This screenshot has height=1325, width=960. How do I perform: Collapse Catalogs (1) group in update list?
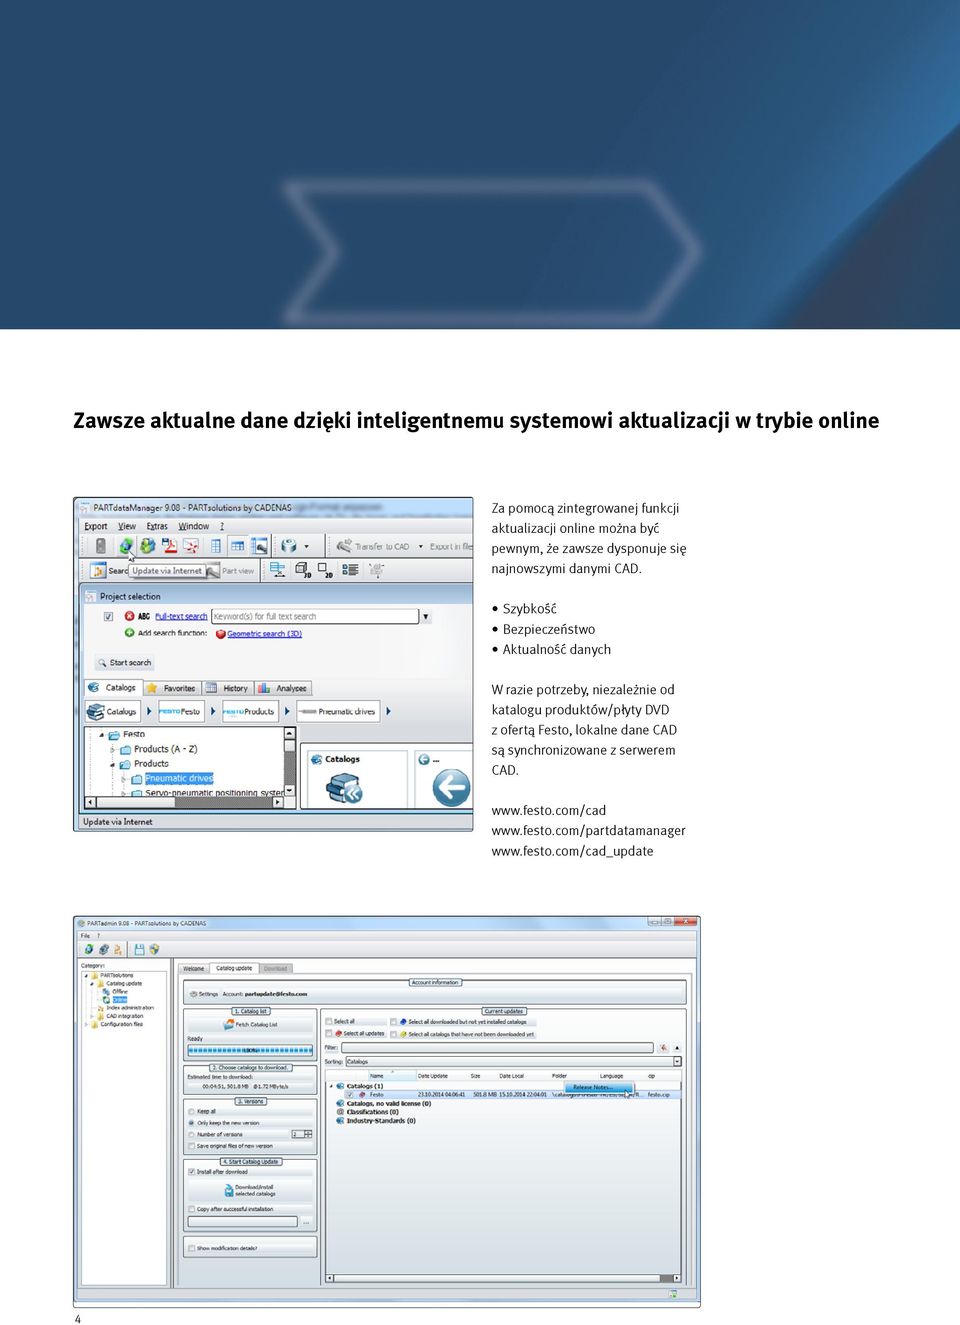coord(331,1086)
